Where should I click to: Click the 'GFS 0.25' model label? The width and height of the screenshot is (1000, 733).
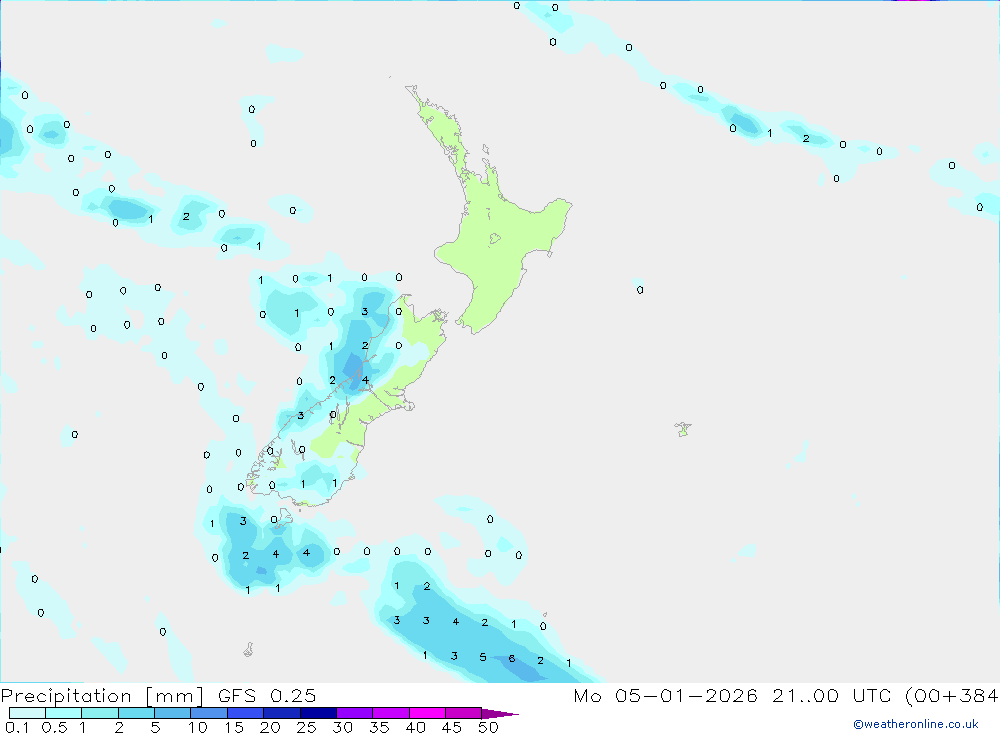[x=267, y=695]
